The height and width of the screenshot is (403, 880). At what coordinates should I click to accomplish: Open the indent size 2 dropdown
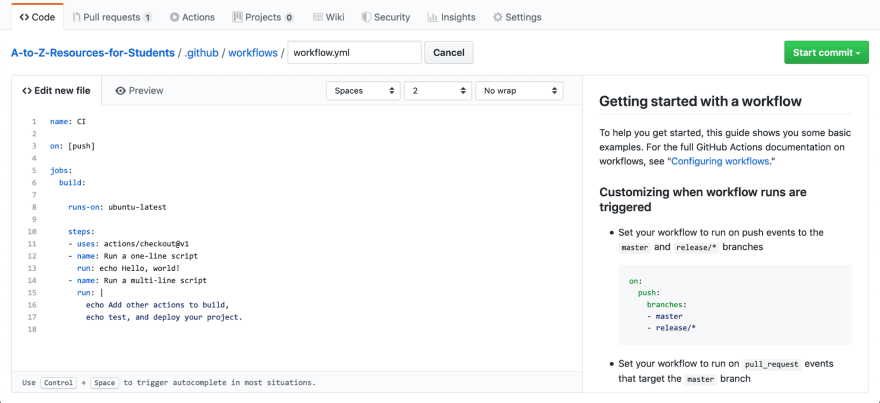(x=438, y=90)
